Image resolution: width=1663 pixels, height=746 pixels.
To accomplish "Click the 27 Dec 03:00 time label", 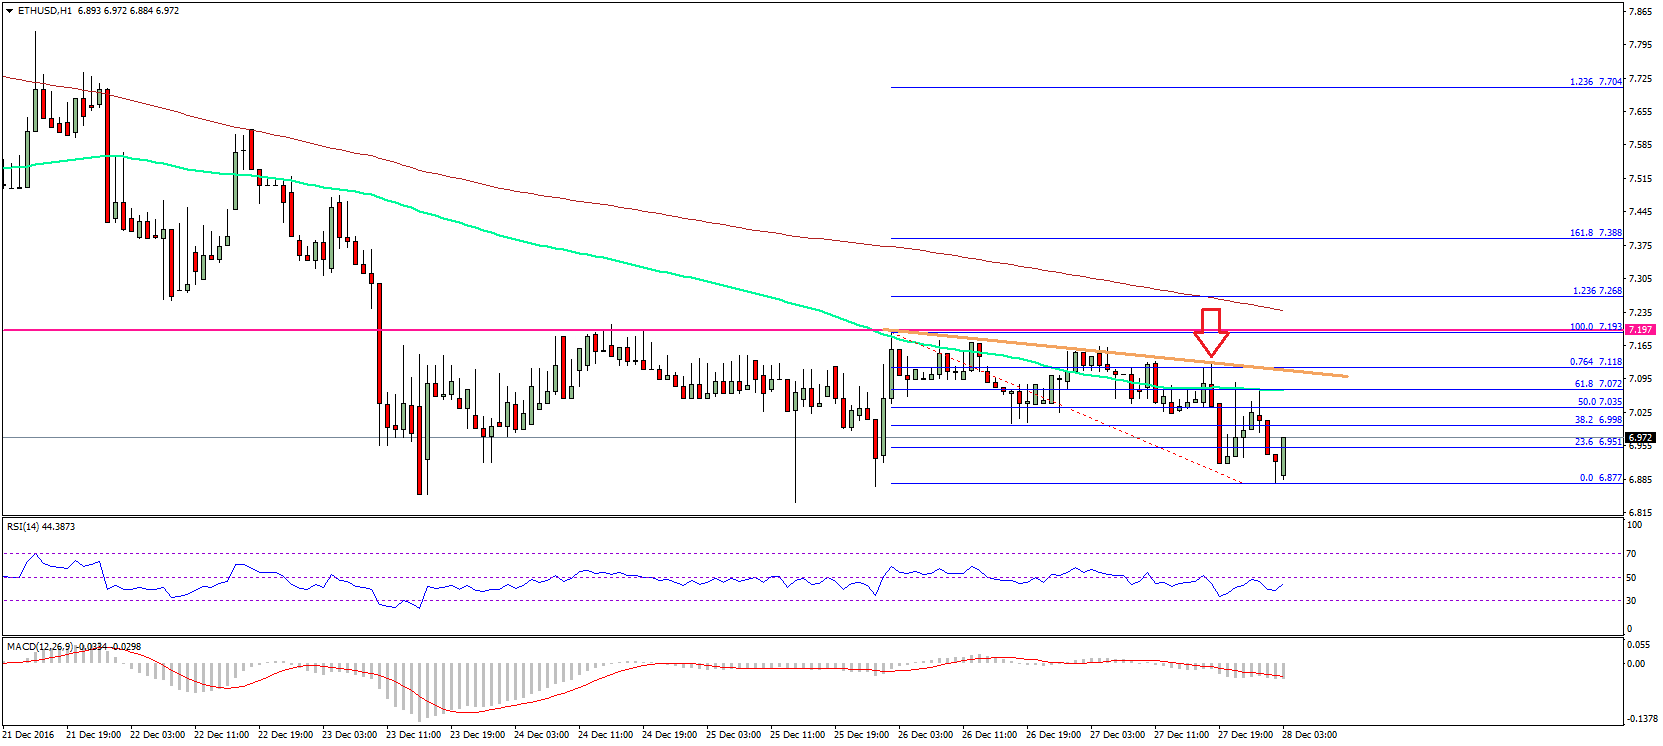I will [x=1117, y=735].
